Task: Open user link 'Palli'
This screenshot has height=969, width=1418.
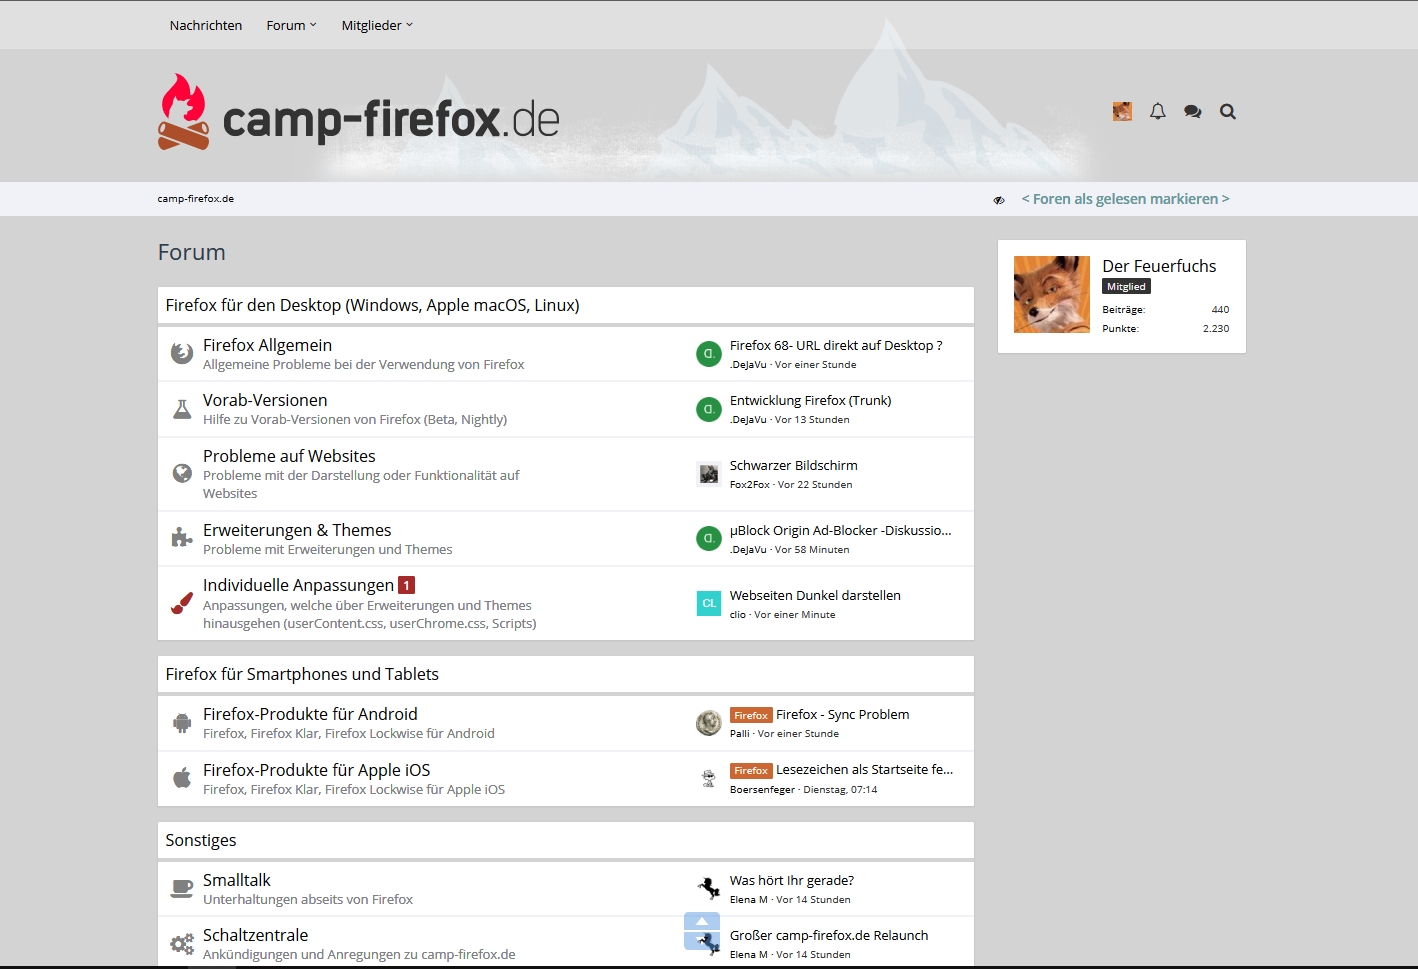Action: [740, 734]
